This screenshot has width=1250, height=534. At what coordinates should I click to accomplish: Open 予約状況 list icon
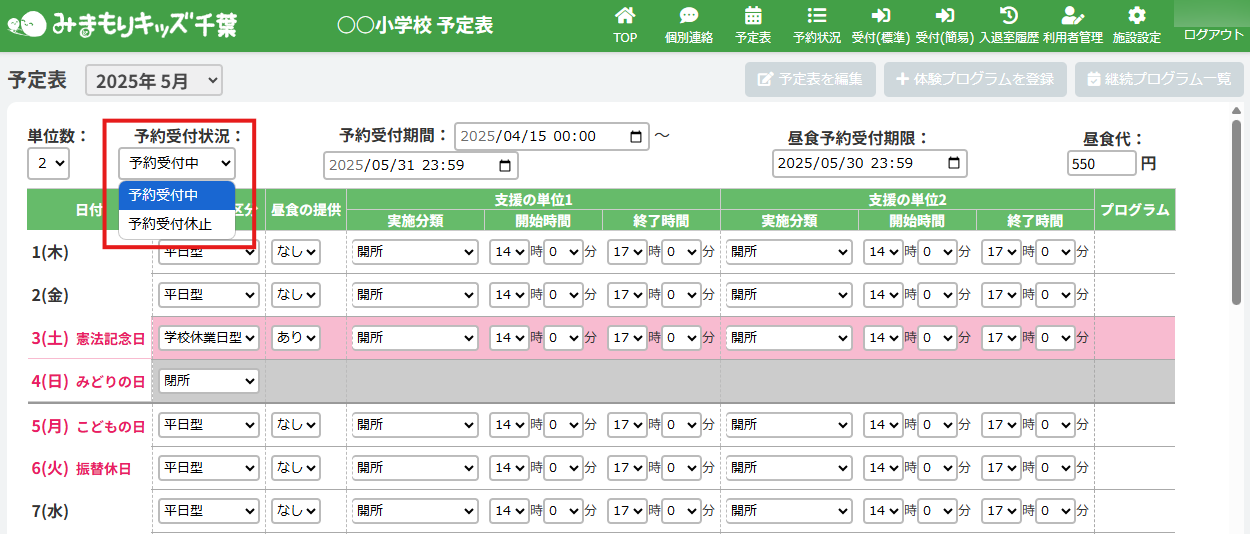[x=816, y=17]
